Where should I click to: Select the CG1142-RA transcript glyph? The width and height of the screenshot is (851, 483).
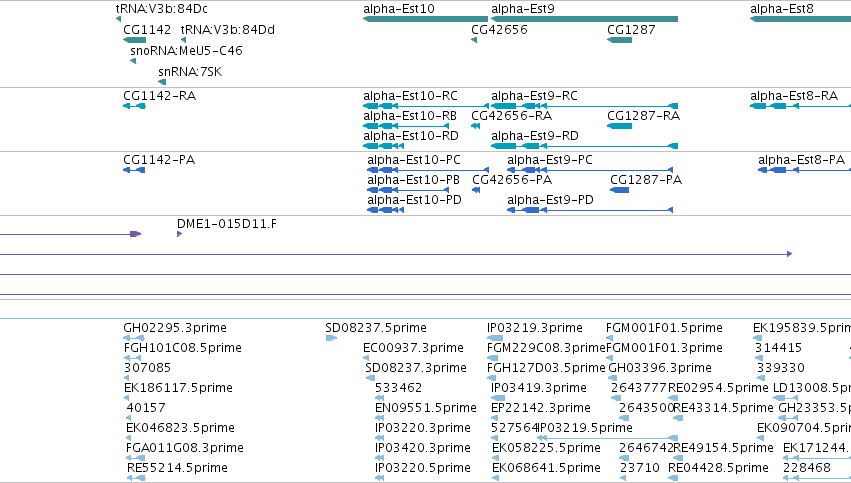click(134, 106)
